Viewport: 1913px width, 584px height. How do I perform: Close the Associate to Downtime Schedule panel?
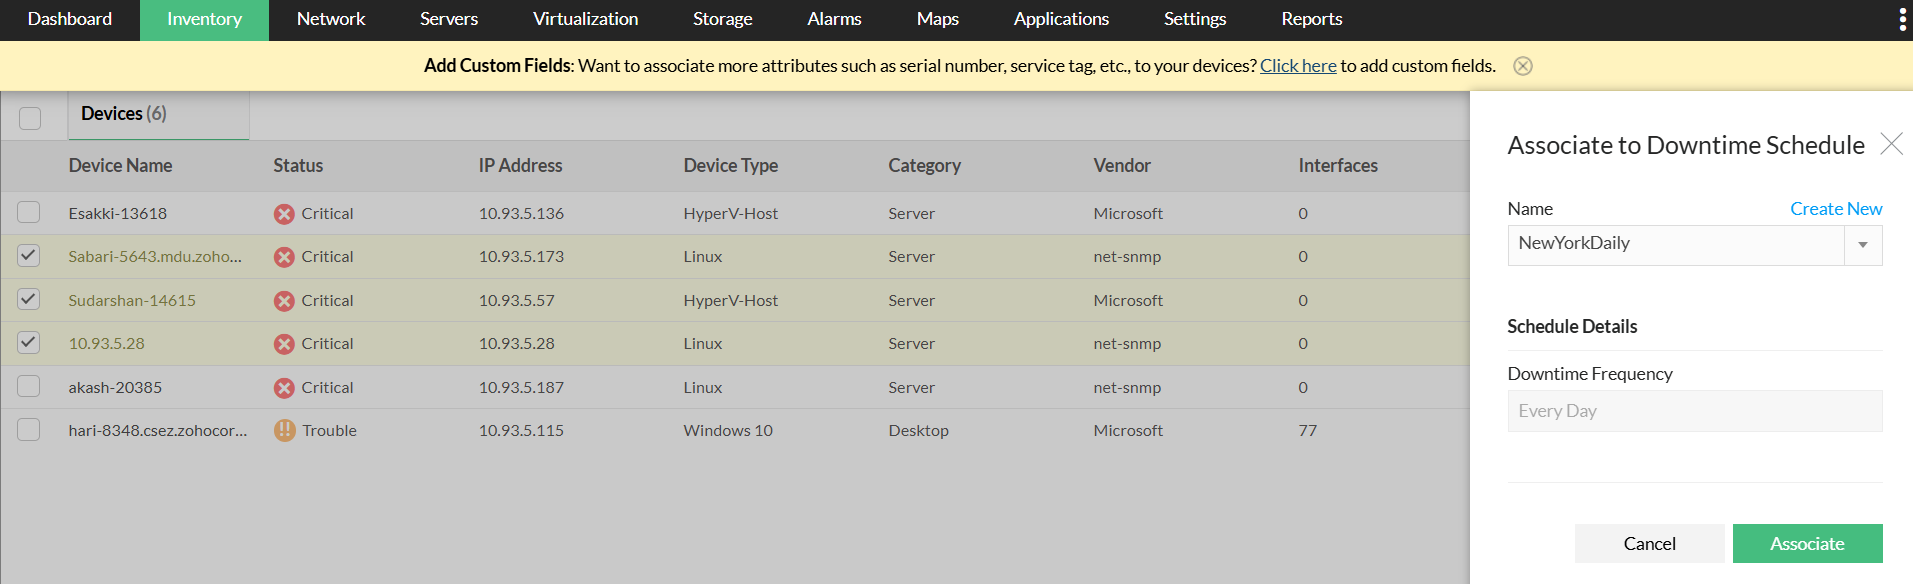pos(1891,144)
